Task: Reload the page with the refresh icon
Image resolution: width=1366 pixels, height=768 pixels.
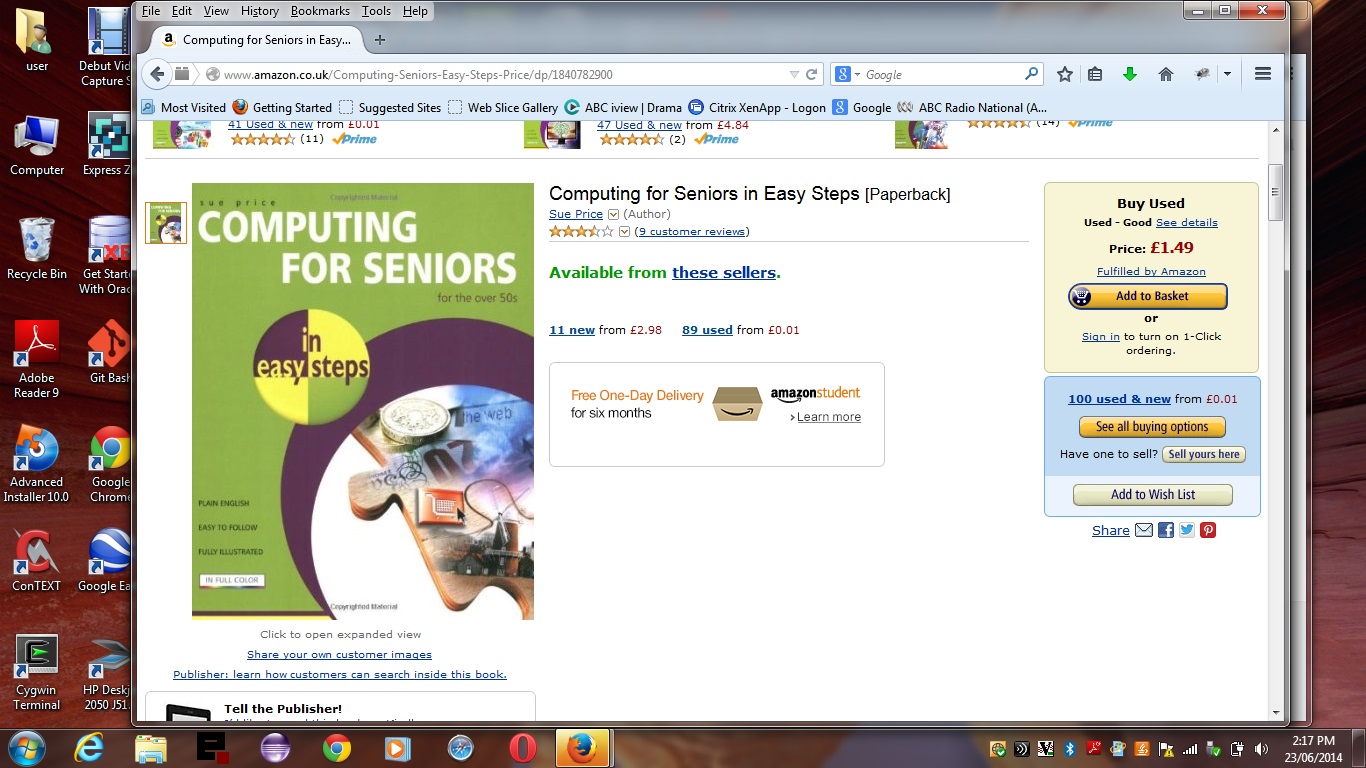Action: 812,74
